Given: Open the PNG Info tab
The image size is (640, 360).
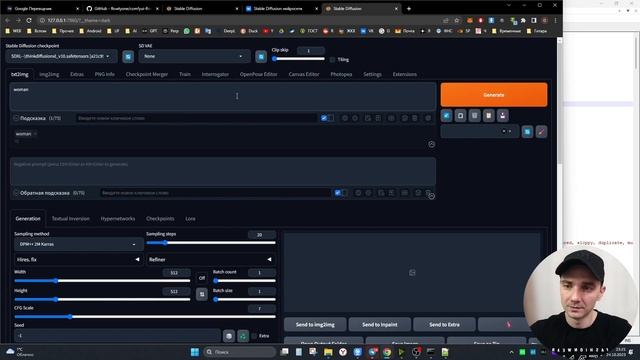Looking at the screenshot, I should (x=104, y=74).
